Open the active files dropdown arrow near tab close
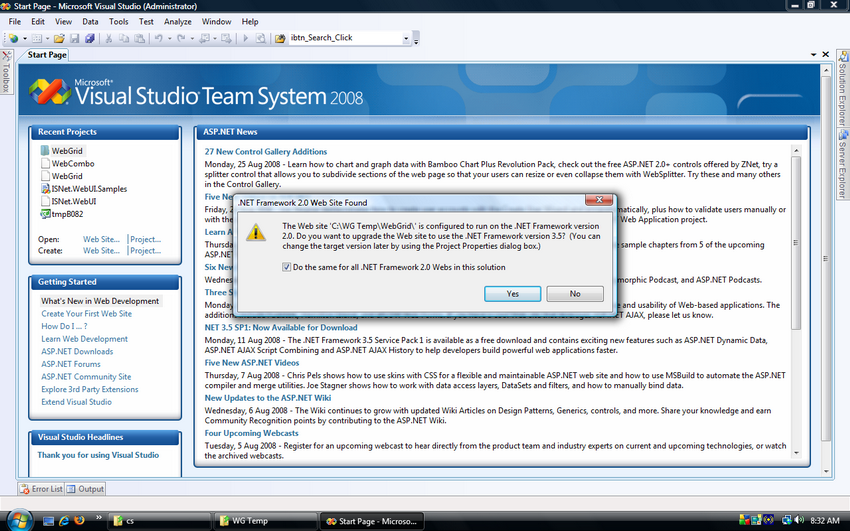The width and height of the screenshot is (850, 531). (813, 55)
